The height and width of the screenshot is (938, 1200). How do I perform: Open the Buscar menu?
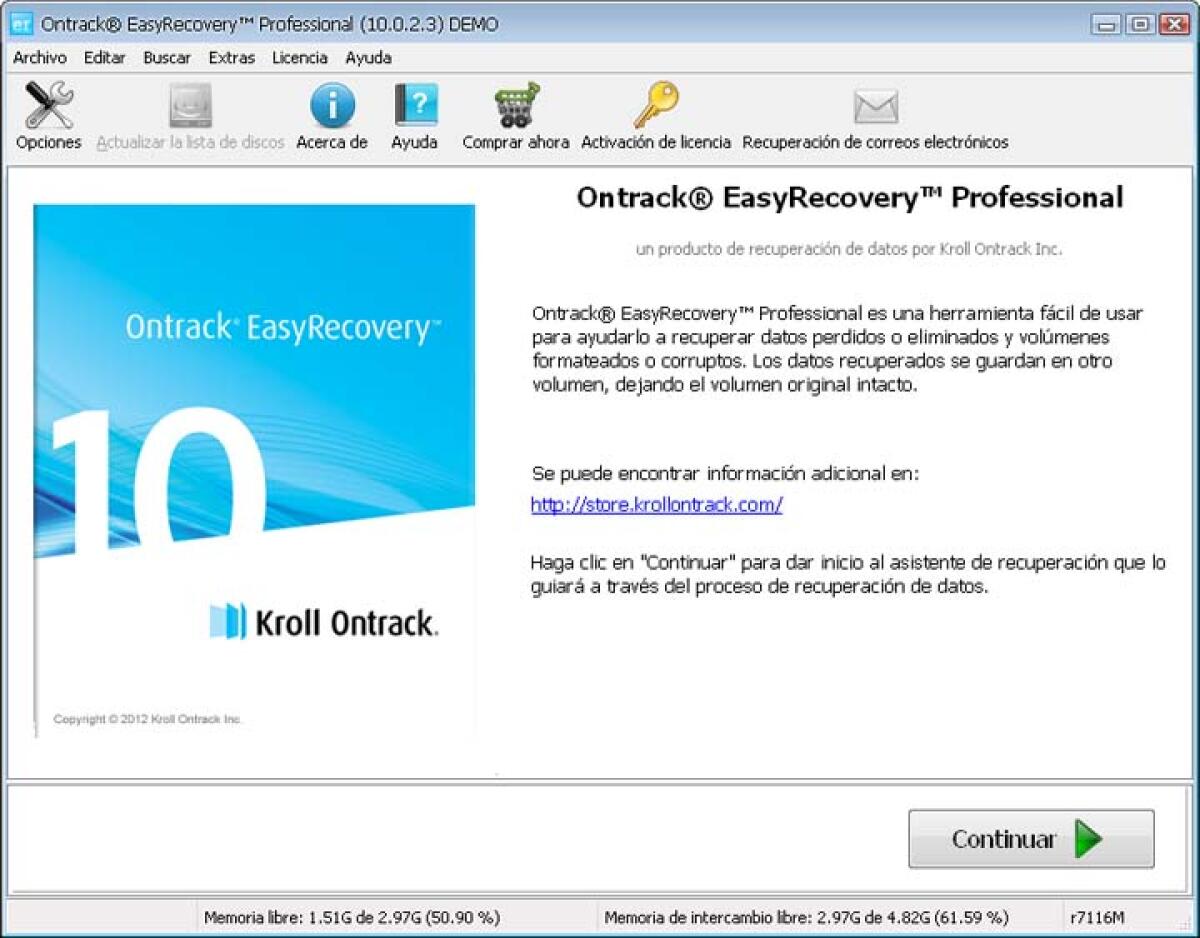[x=166, y=57]
